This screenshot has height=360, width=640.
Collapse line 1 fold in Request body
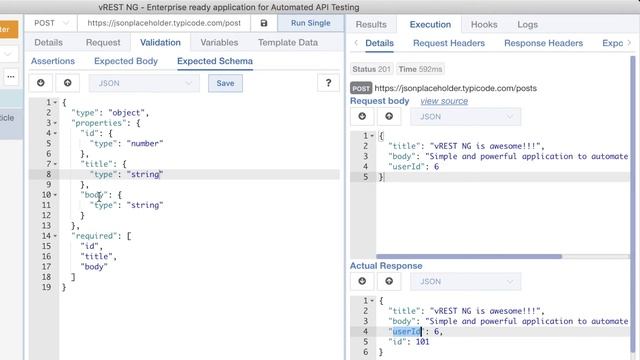(372, 136)
